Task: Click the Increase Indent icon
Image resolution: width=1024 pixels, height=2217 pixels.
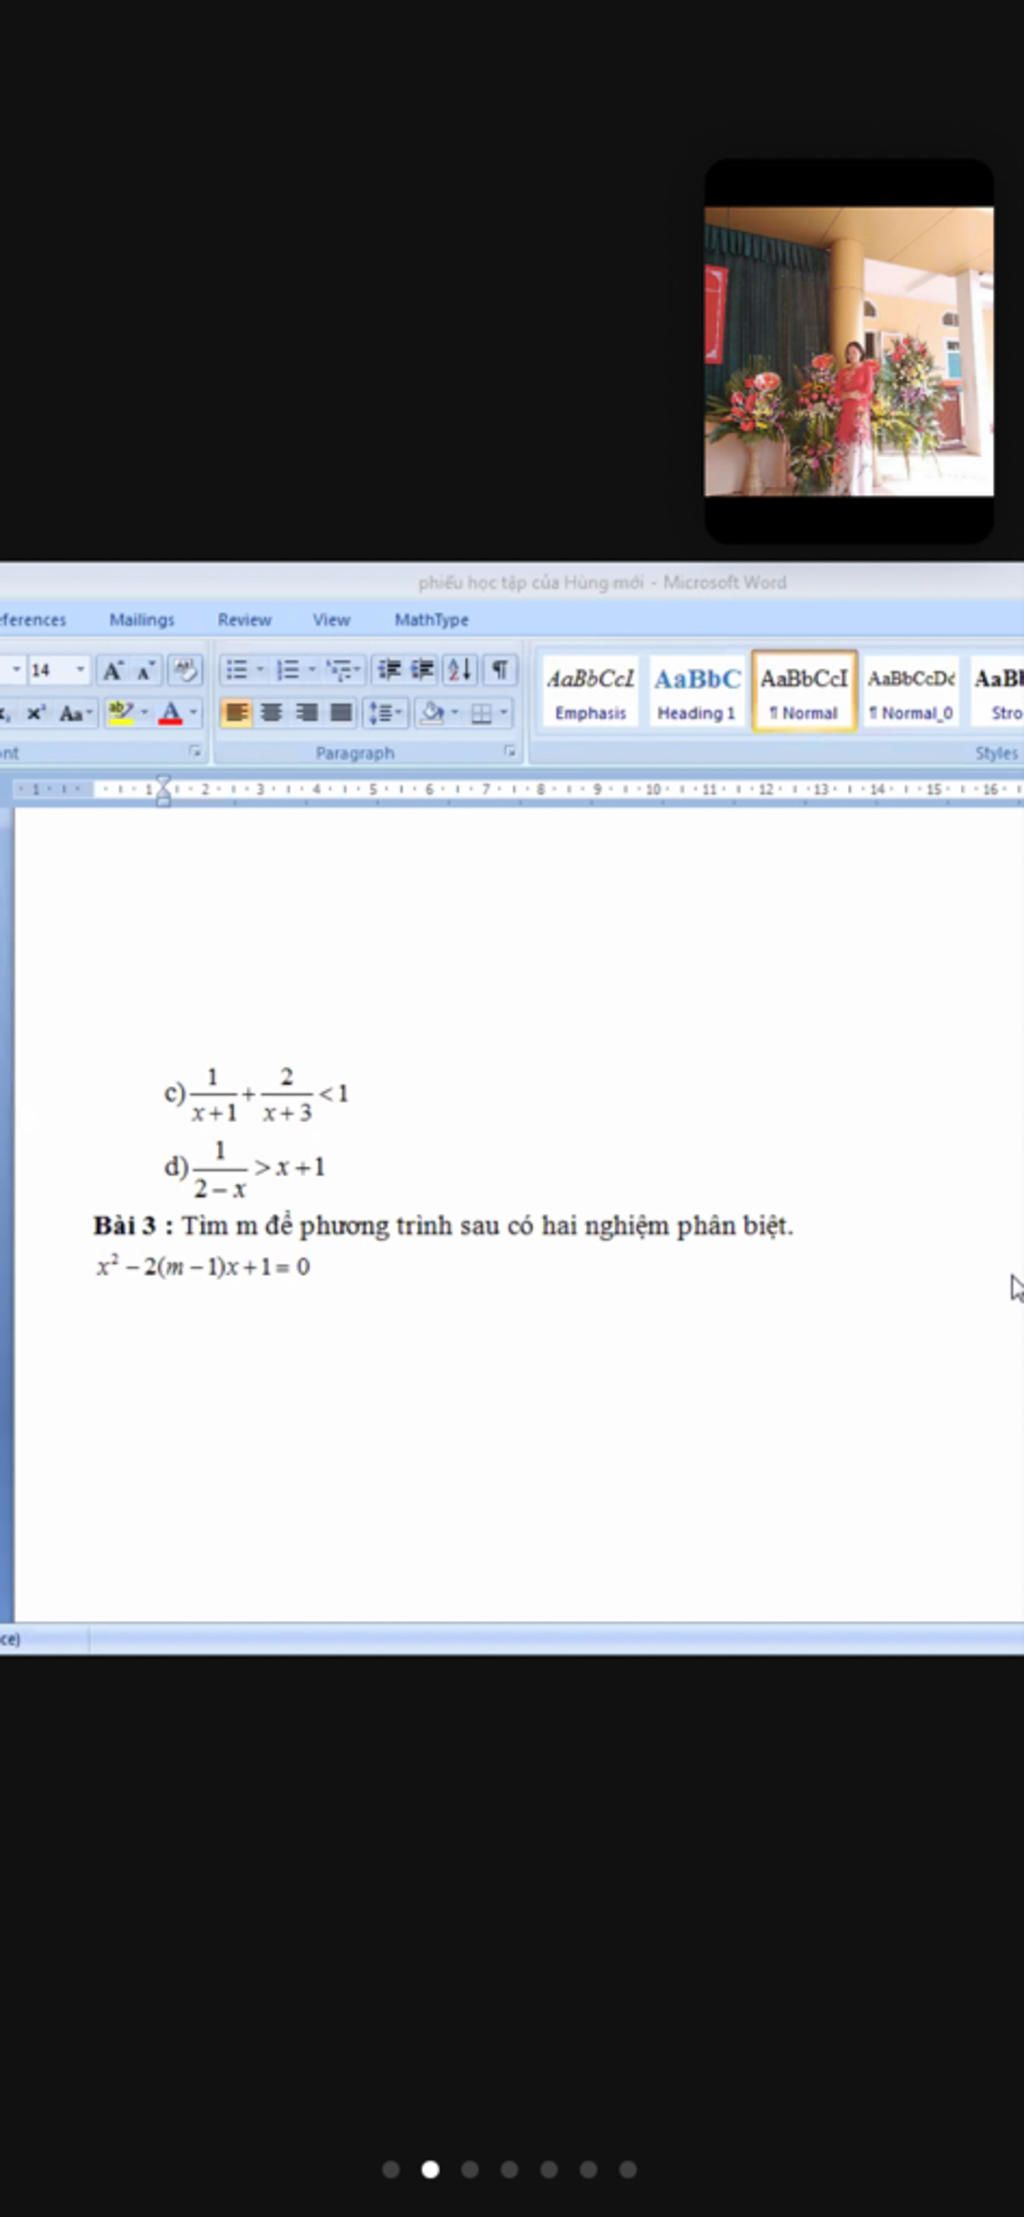Action: 423,670
